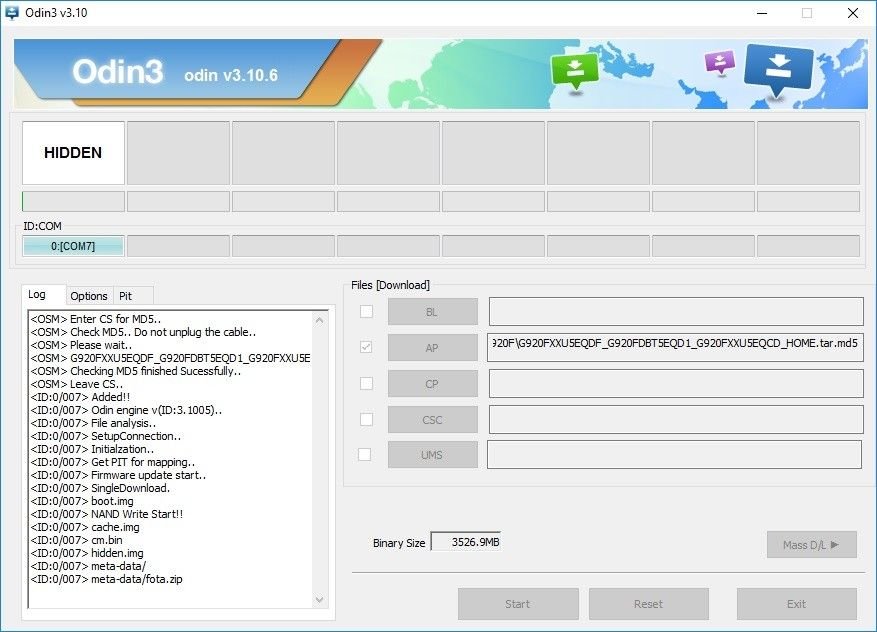Image resolution: width=877 pixels, height=632 pixels.
Task: Click the AP file select button
Action: [x=433, y=348]
